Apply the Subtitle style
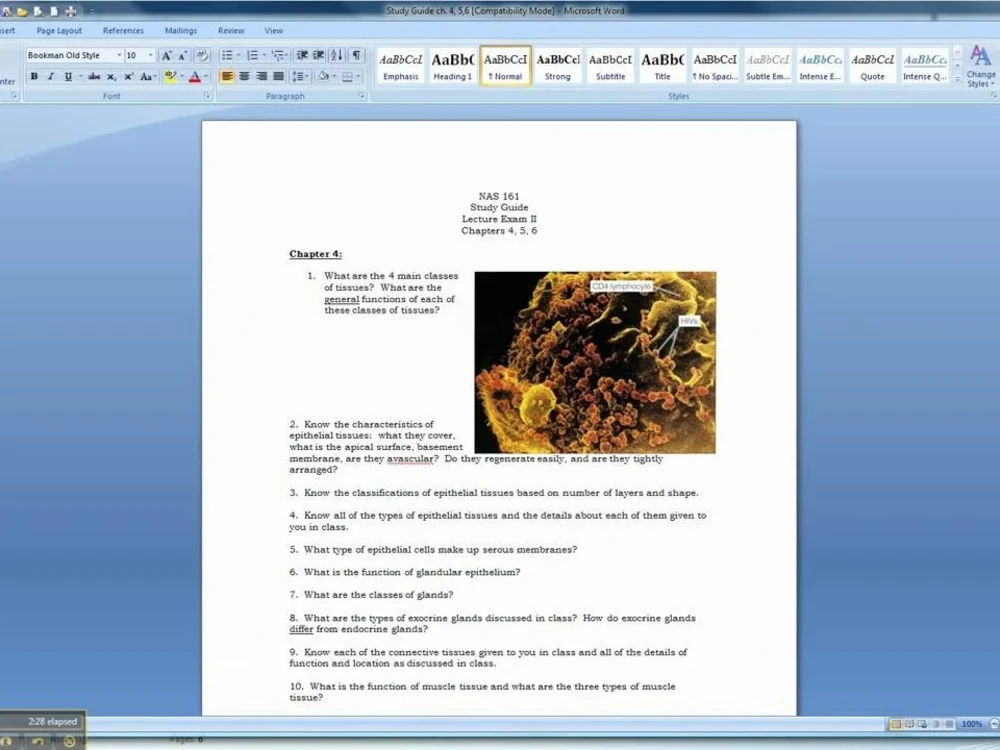 [610, 66]
